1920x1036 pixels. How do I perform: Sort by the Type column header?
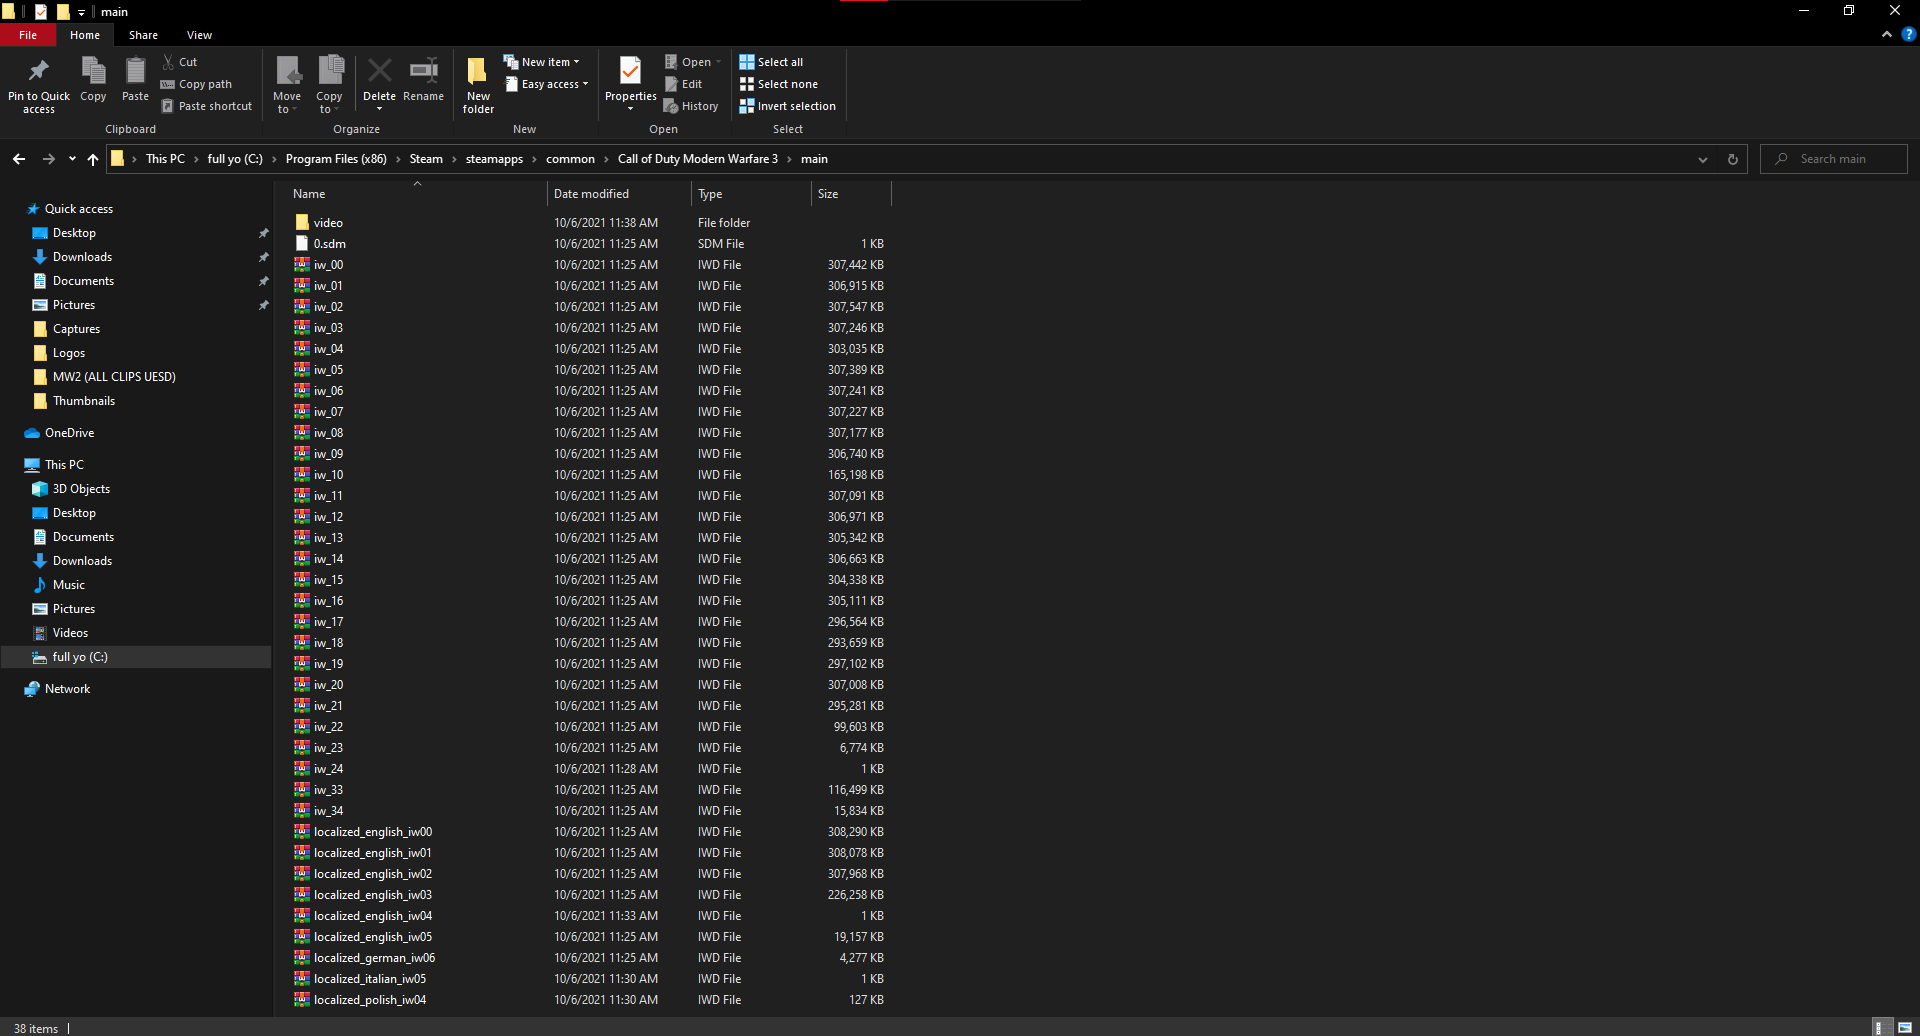pyautogui.click(x=752, y=194)
